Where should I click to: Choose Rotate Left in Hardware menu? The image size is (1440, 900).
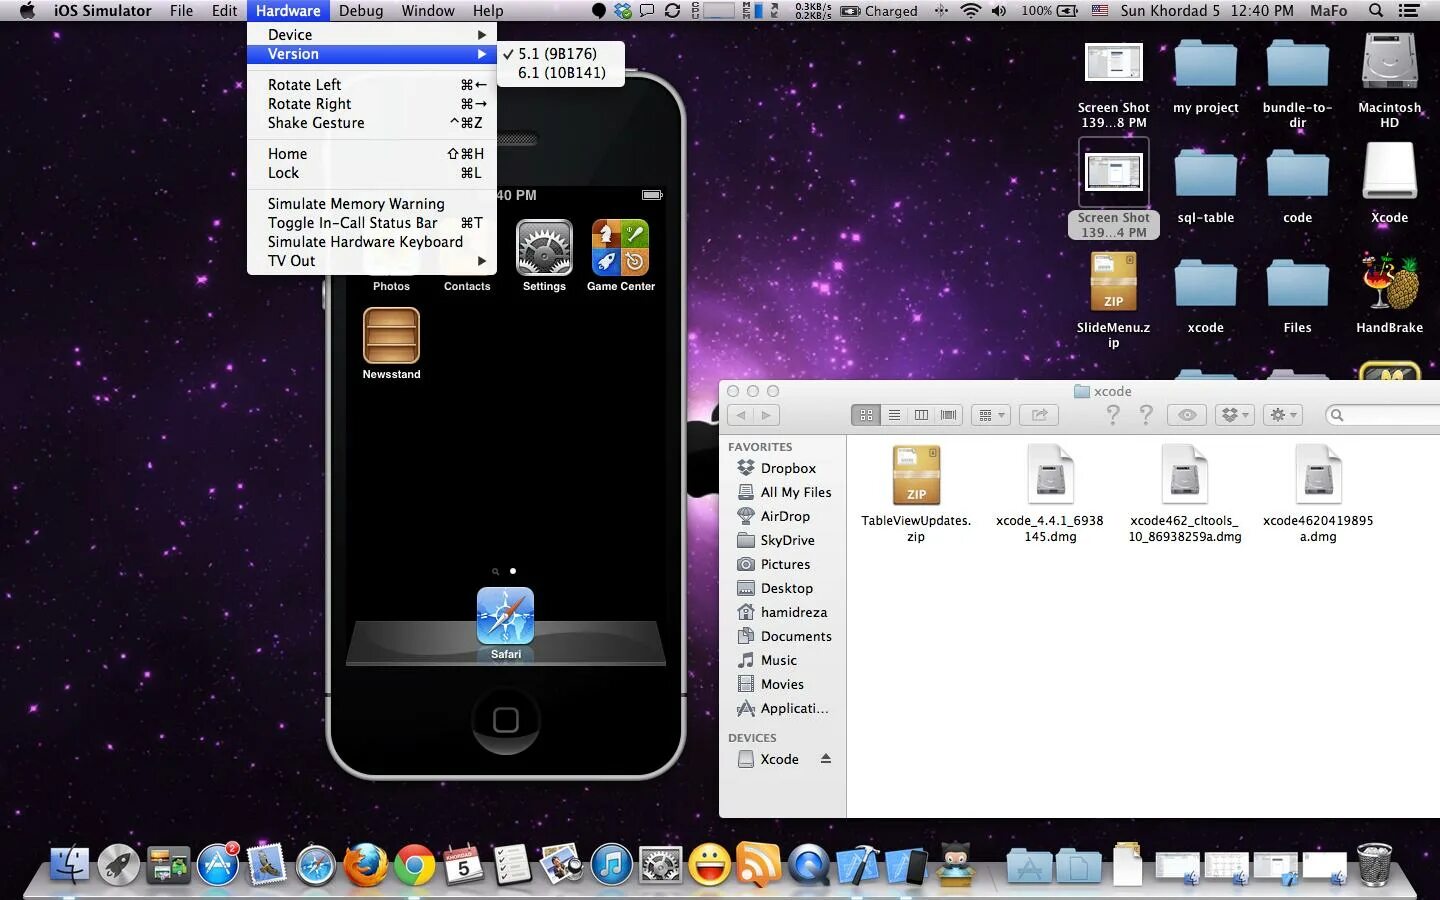tap(372, 85)
